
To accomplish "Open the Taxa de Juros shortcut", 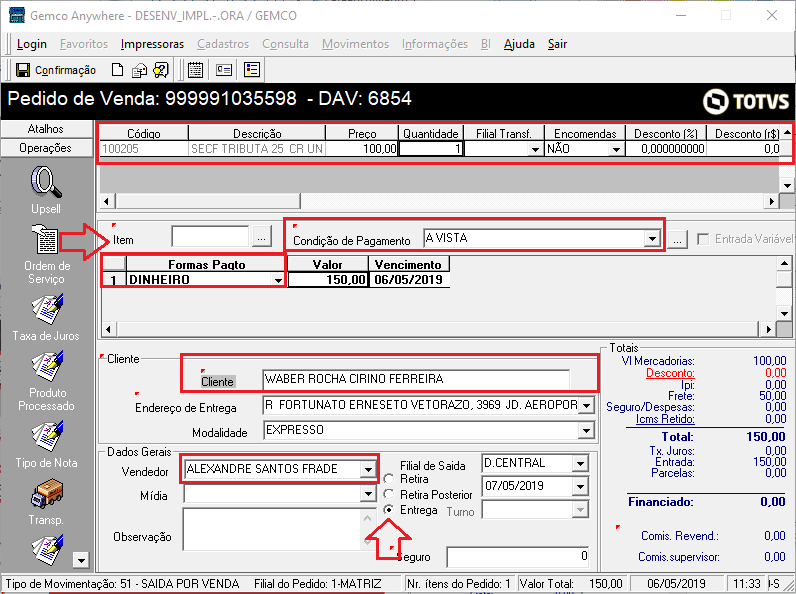I will (47, 309).
